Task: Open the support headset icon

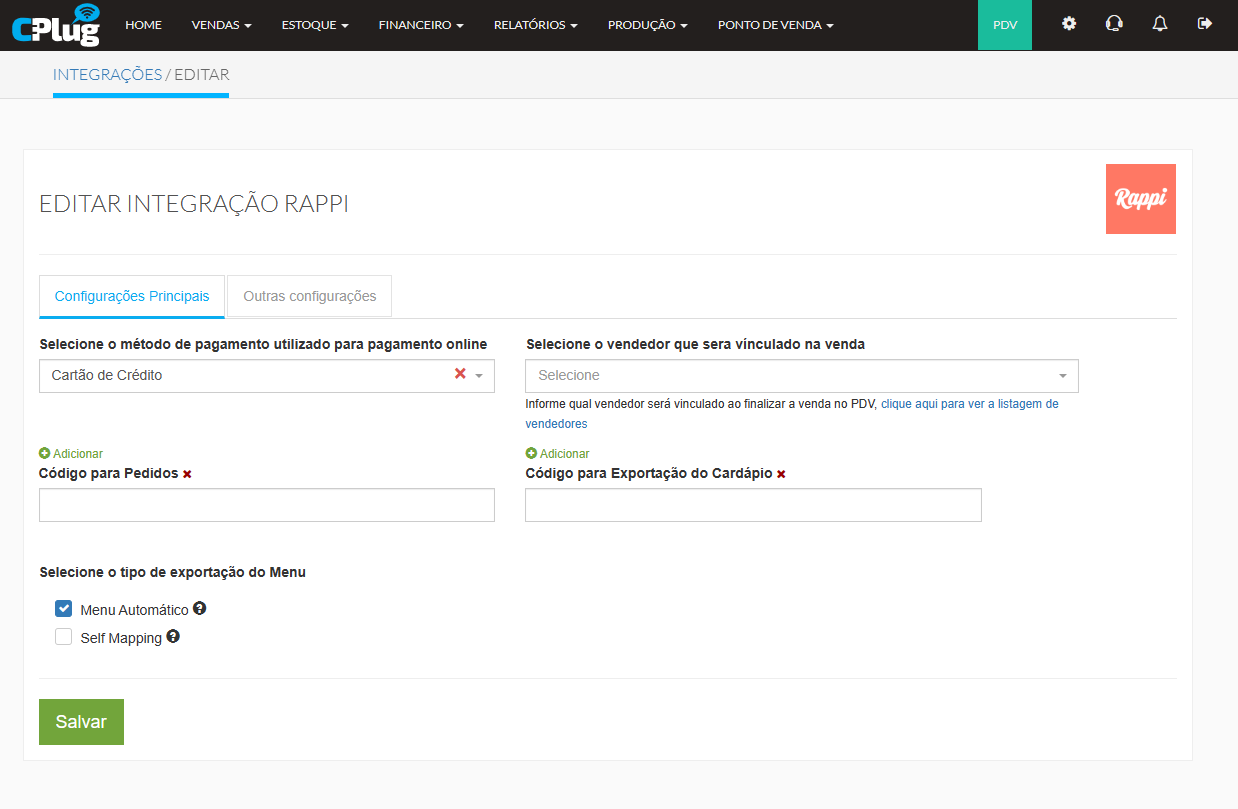Action: pos(1114,24)
